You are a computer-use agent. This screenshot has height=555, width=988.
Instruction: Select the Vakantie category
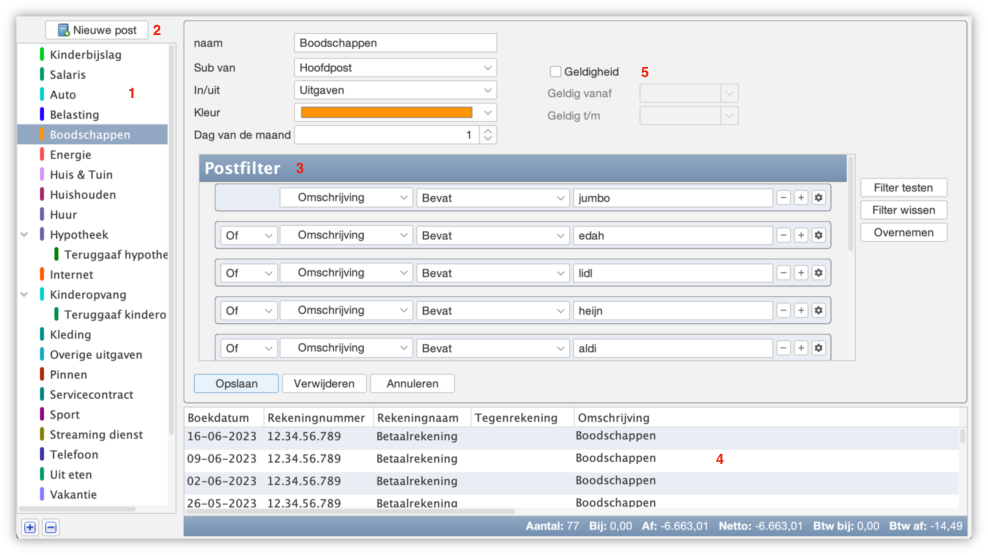pyautogui.click(x=73, y=495)
